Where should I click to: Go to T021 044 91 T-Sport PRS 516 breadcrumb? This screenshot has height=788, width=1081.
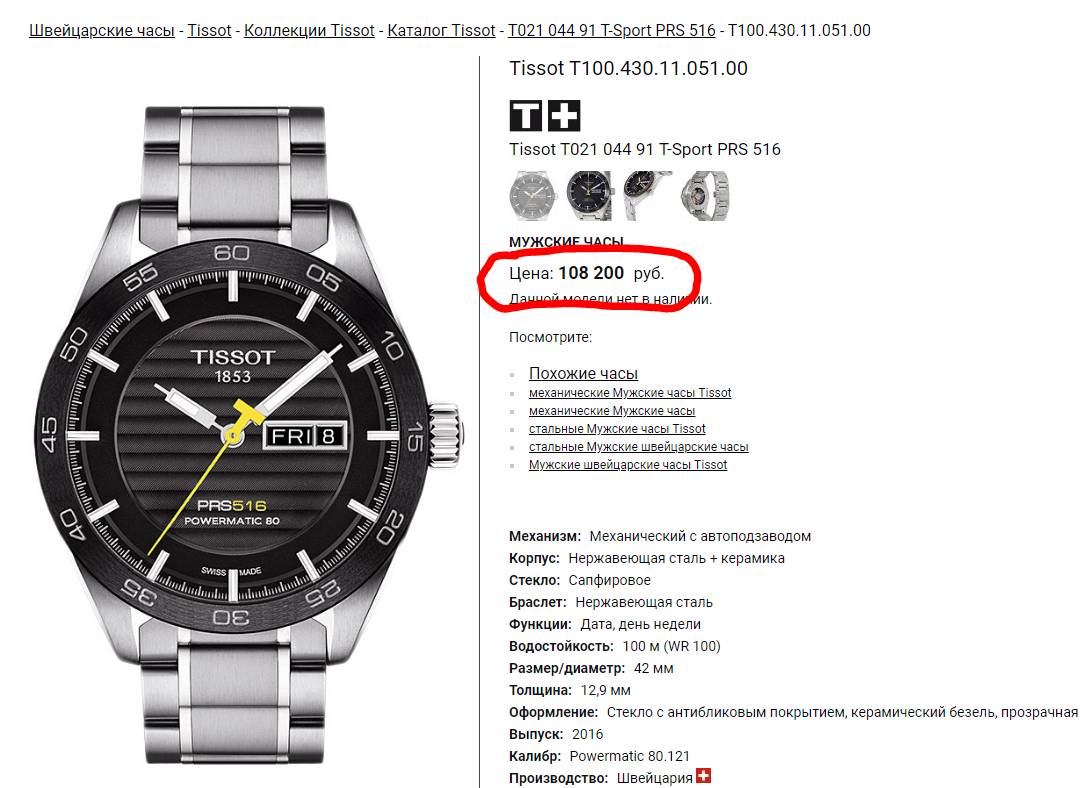click(x=612, y=30)
